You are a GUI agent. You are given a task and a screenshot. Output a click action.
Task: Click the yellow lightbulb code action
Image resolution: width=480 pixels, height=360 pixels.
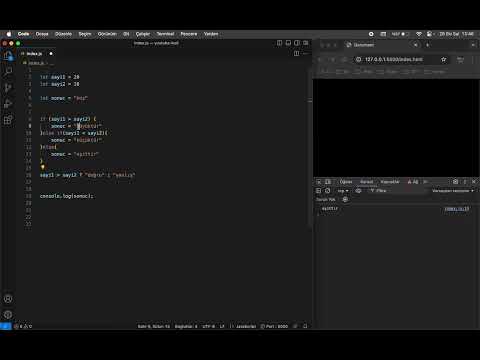click(x=43, y=168)
